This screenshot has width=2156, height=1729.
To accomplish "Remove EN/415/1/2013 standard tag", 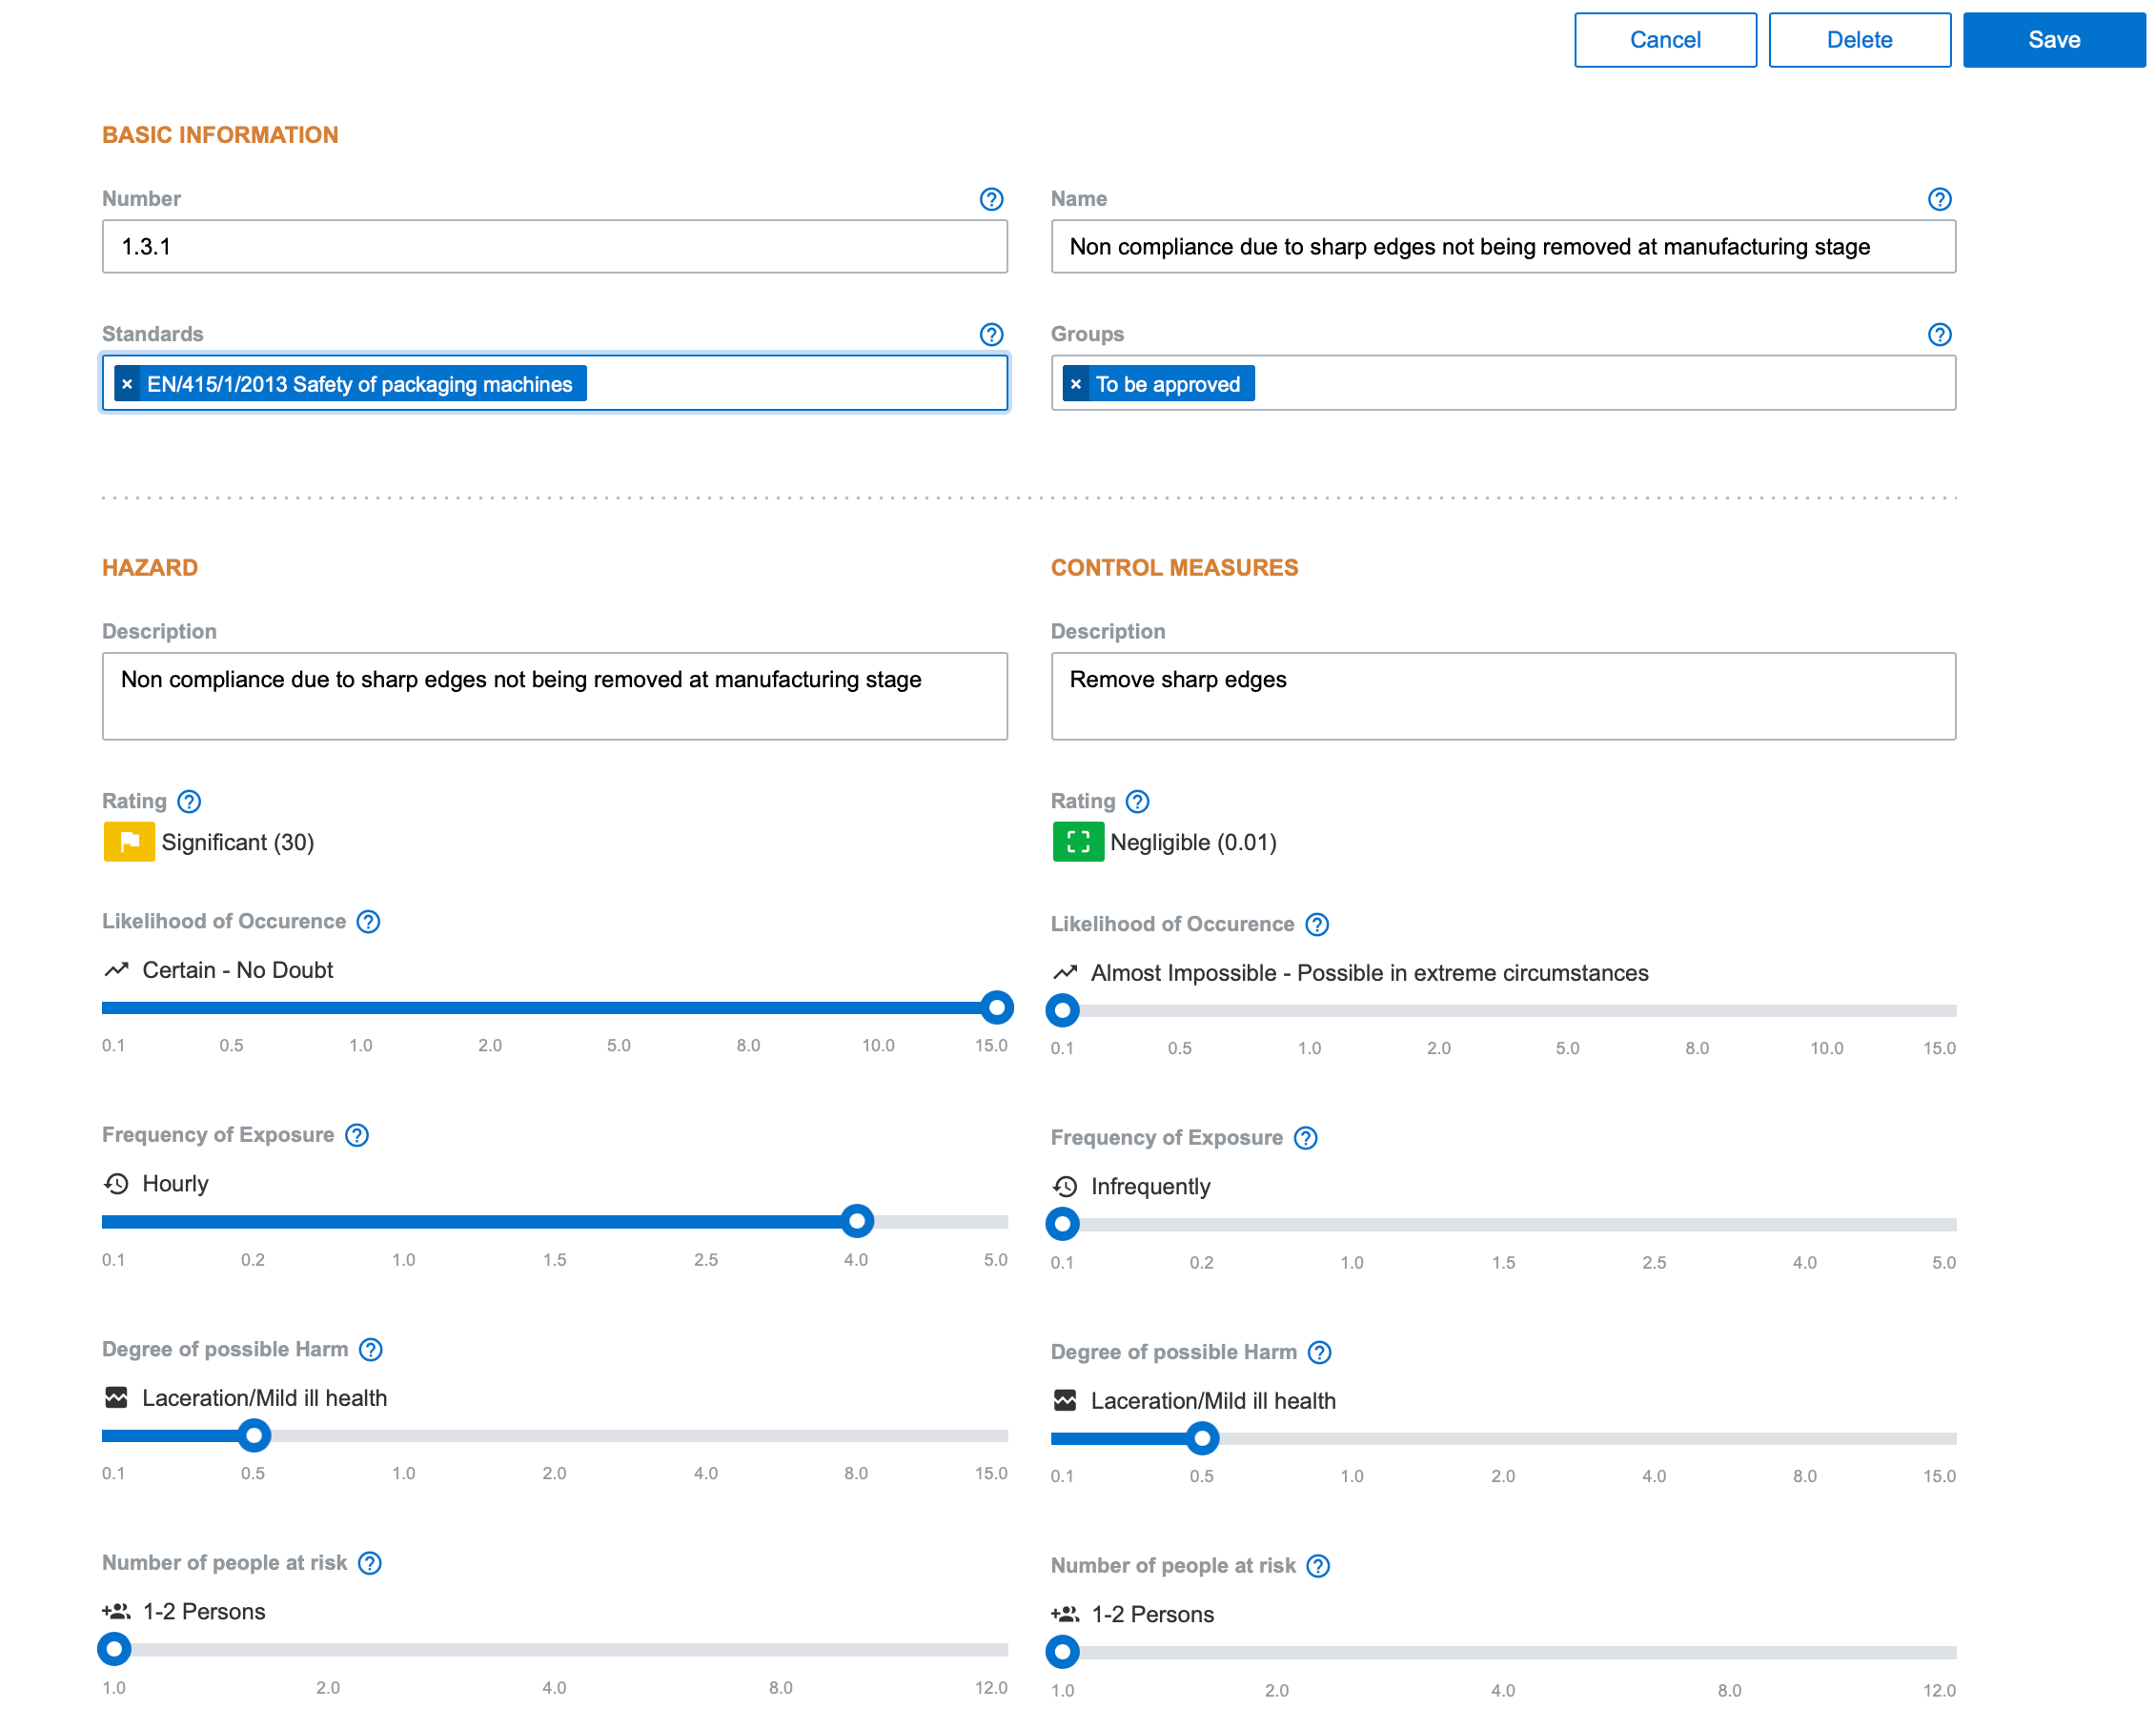I will tap(127, 384).
